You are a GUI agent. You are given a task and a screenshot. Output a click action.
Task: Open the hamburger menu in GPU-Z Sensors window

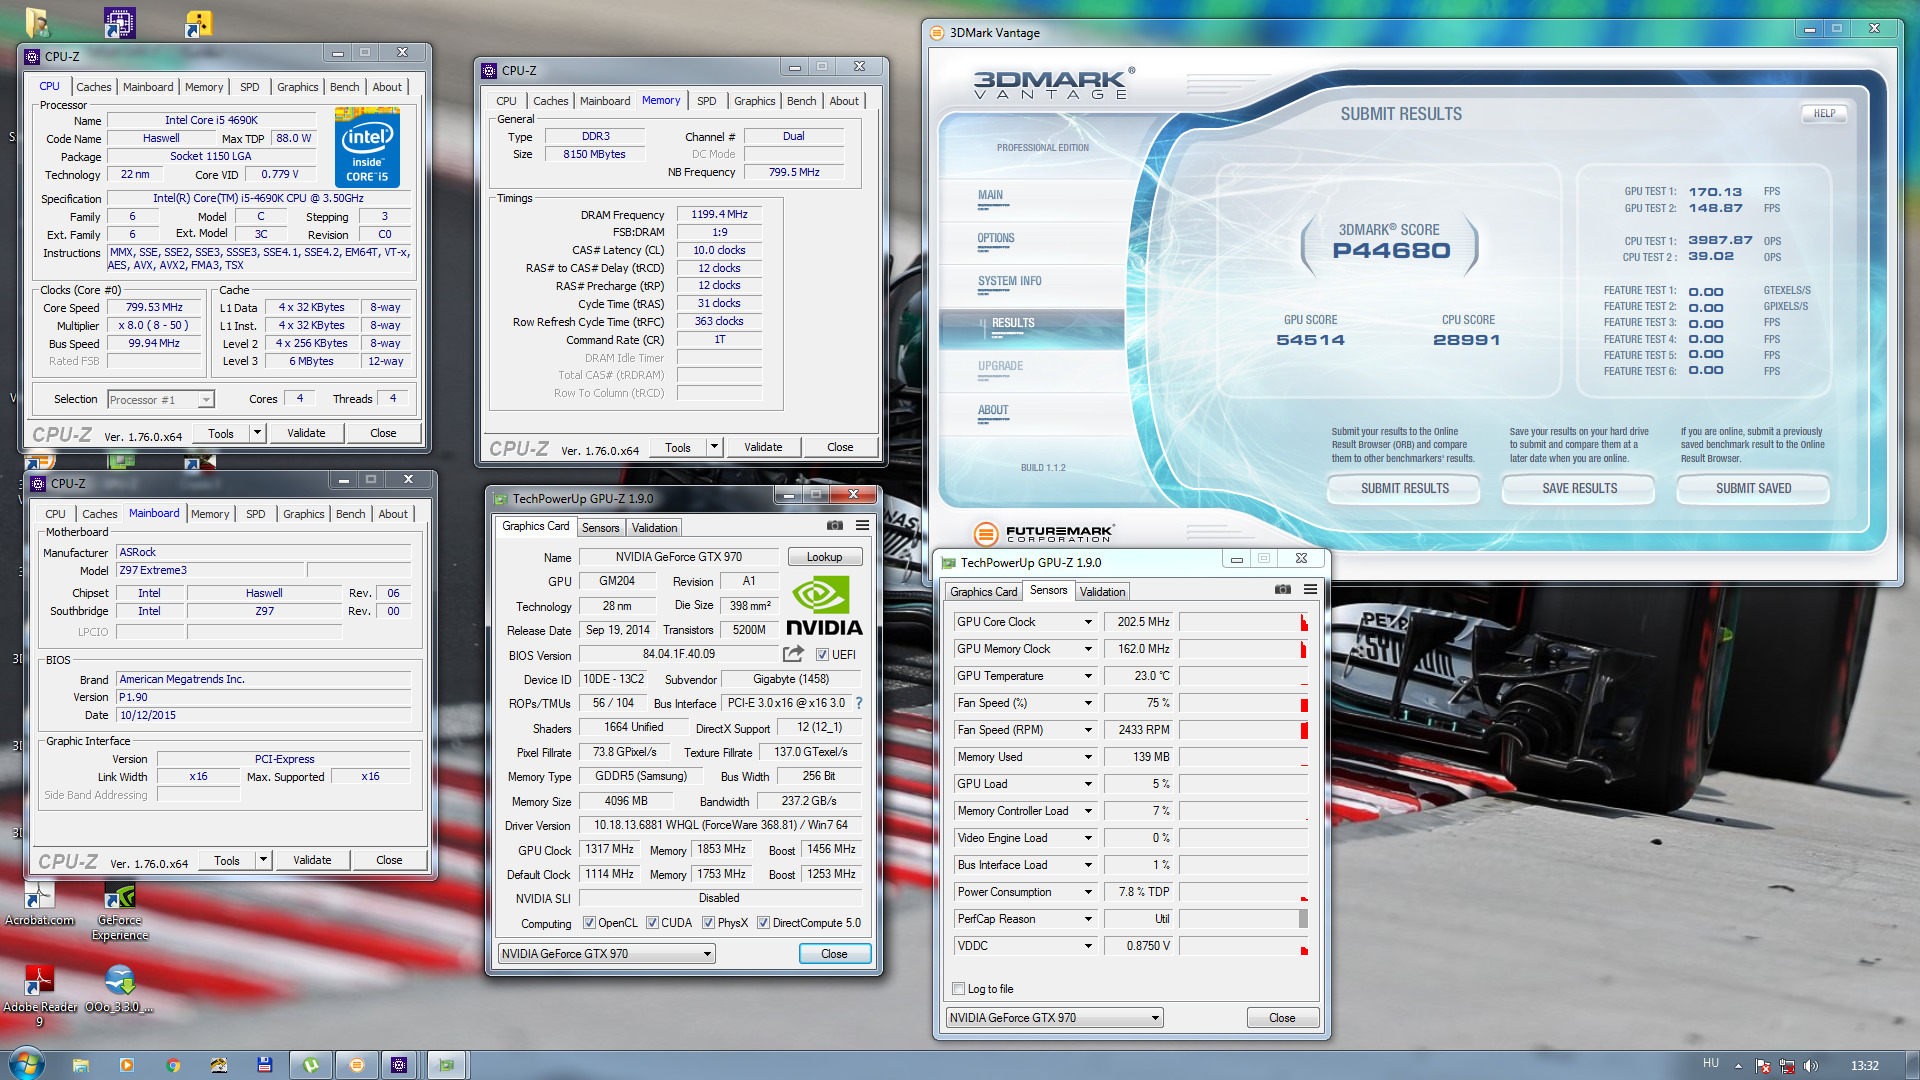pyautogui.click(x=1310, y=590)
